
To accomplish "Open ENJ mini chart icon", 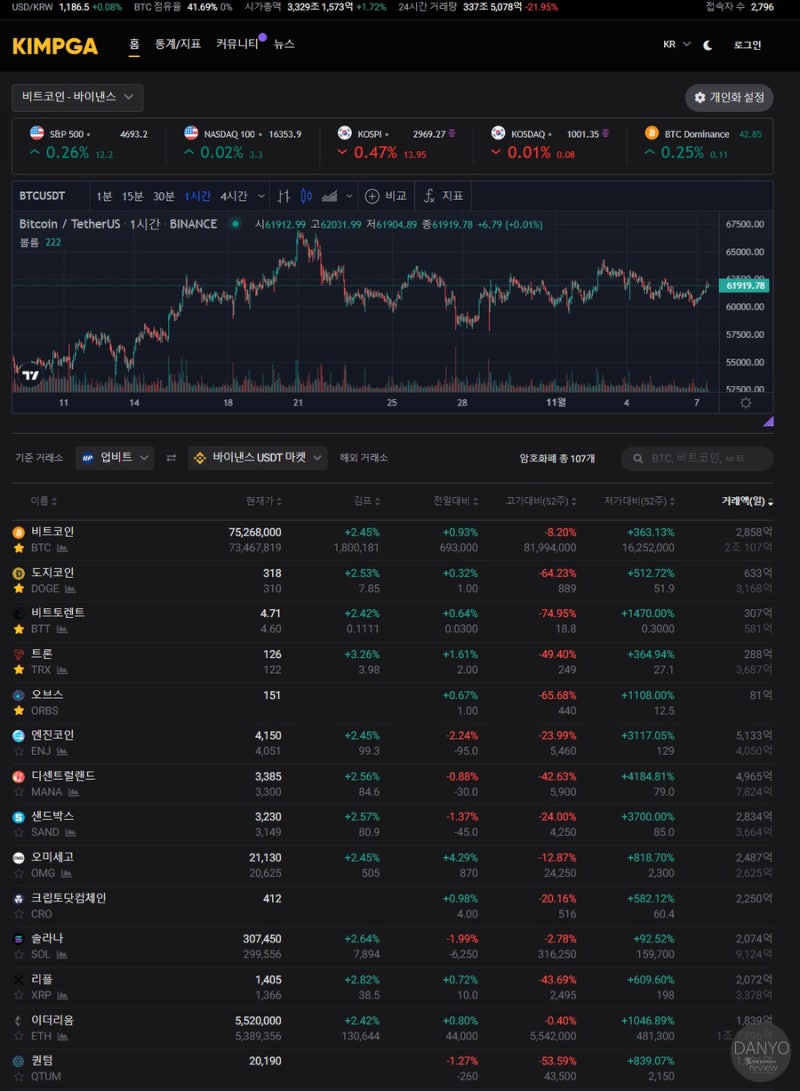I will pos(63,751).
